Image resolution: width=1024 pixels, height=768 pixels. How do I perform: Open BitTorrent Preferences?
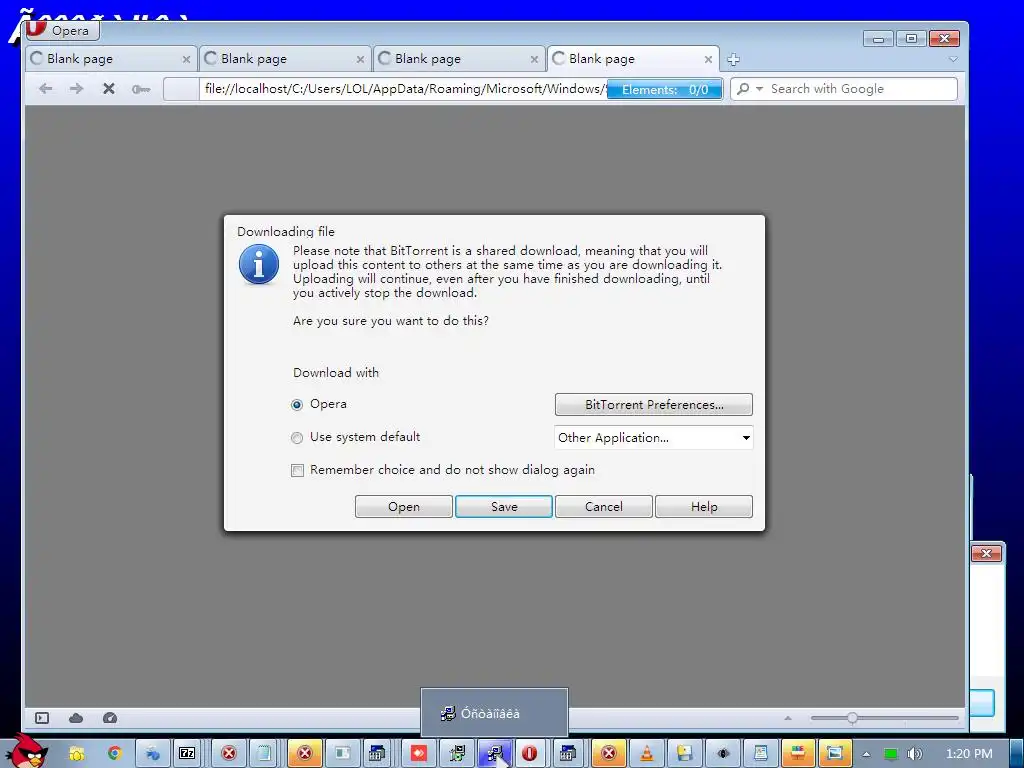pos(654,404)
